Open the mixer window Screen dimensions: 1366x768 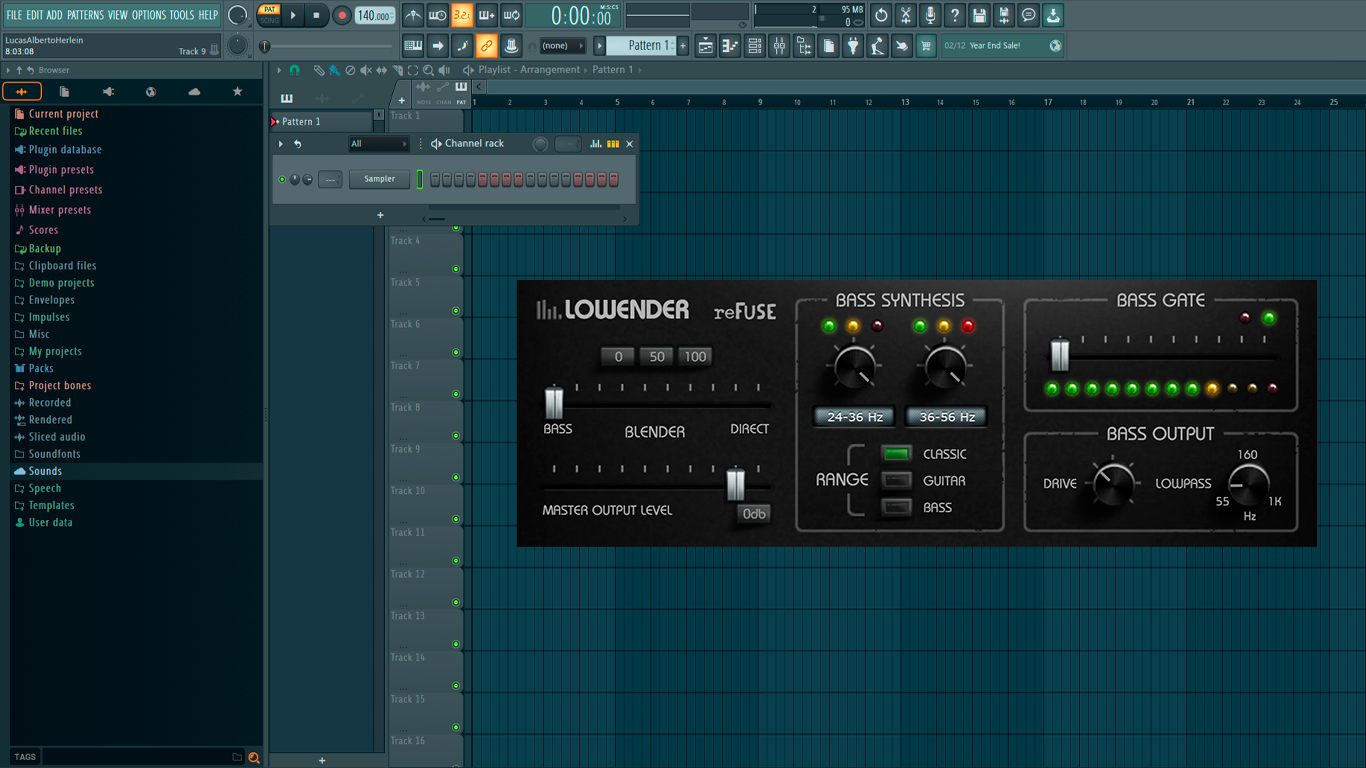(x=779, y=45)
